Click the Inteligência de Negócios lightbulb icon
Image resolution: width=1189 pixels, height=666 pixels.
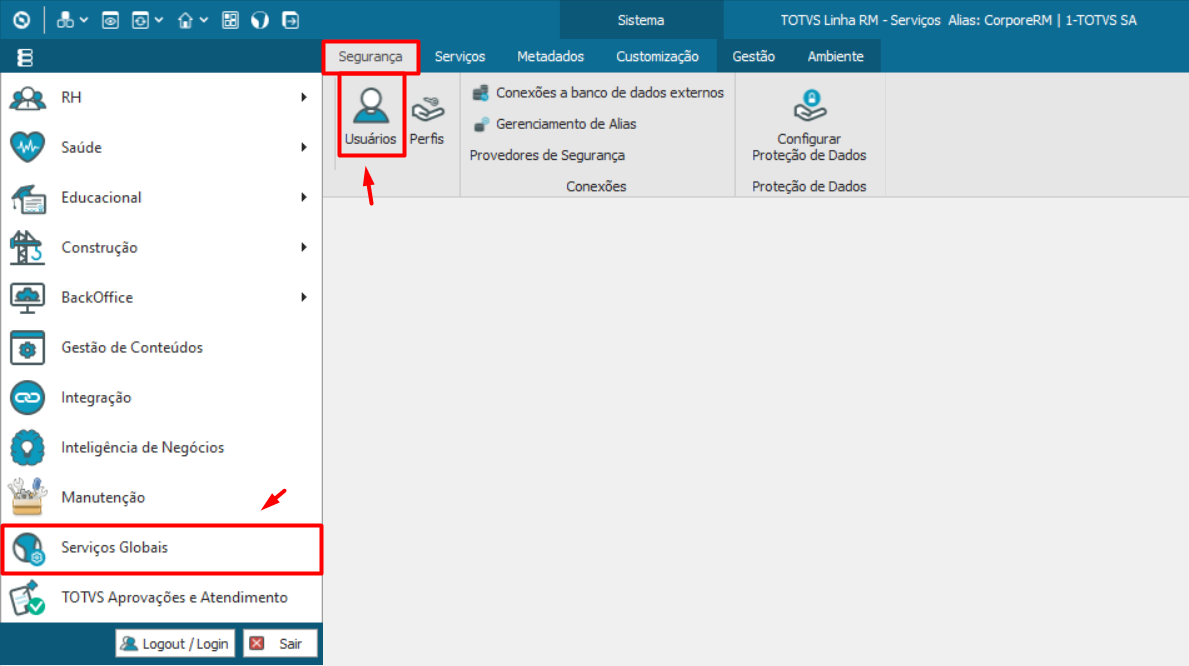coord(27,448)
